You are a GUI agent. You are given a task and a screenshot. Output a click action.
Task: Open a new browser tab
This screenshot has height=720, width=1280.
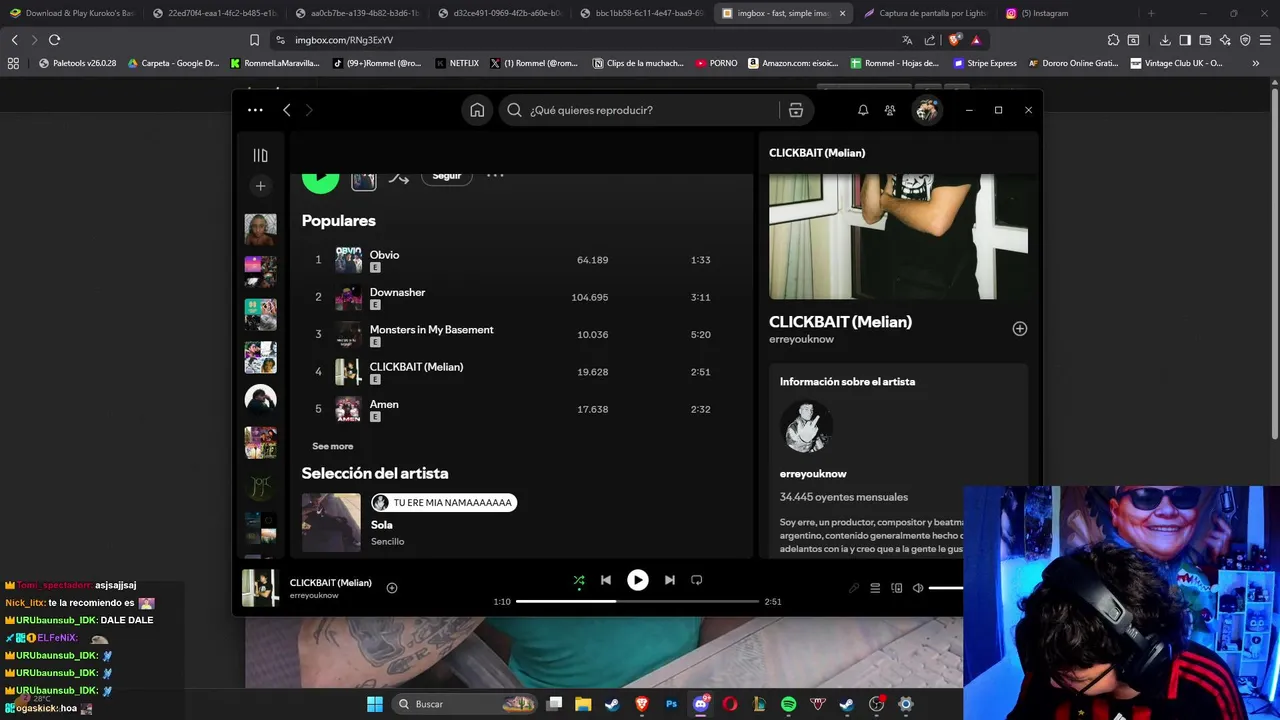pyautogui.click(x=1151, y=13)
